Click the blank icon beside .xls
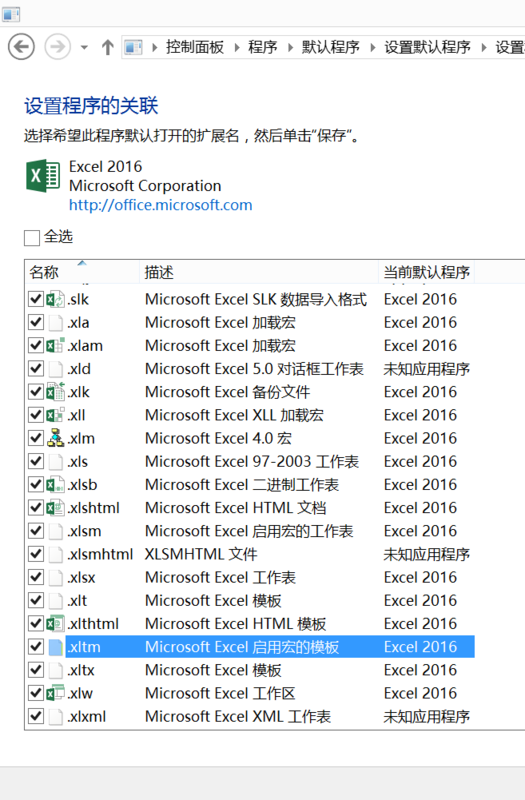This screenshot has height=800, width=525. click(56, 462)
